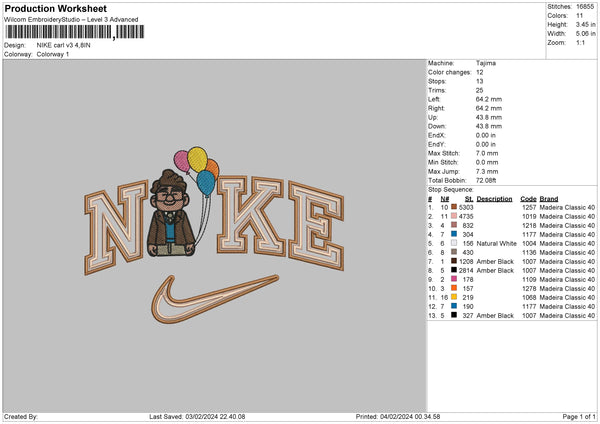Select the orange swatch for stop 10 (code 1278)
The image size is (600, 424).
click(454, 288)
